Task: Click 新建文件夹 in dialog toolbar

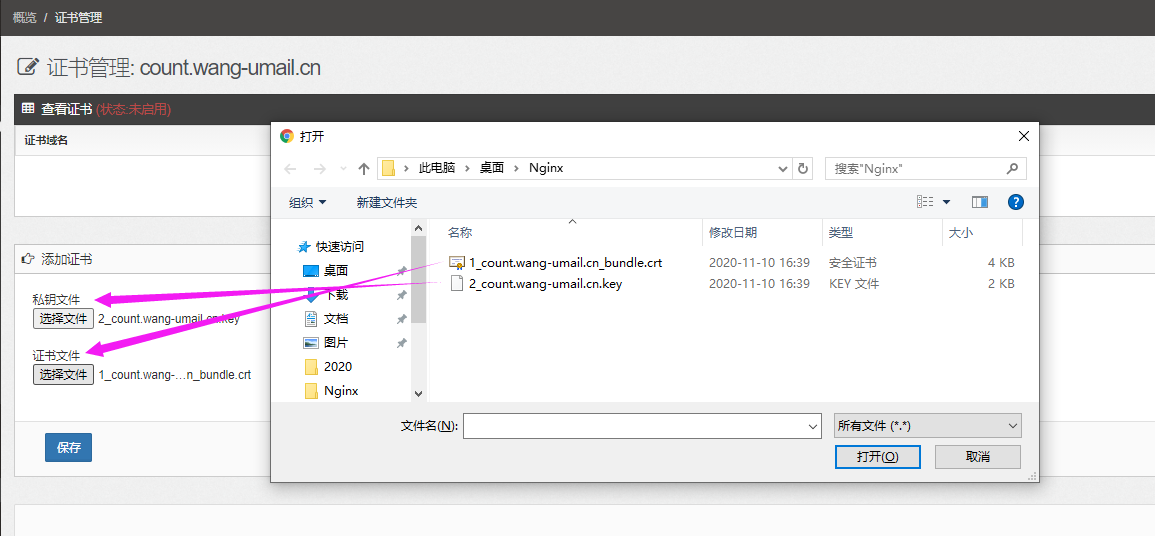Action: 386,203
